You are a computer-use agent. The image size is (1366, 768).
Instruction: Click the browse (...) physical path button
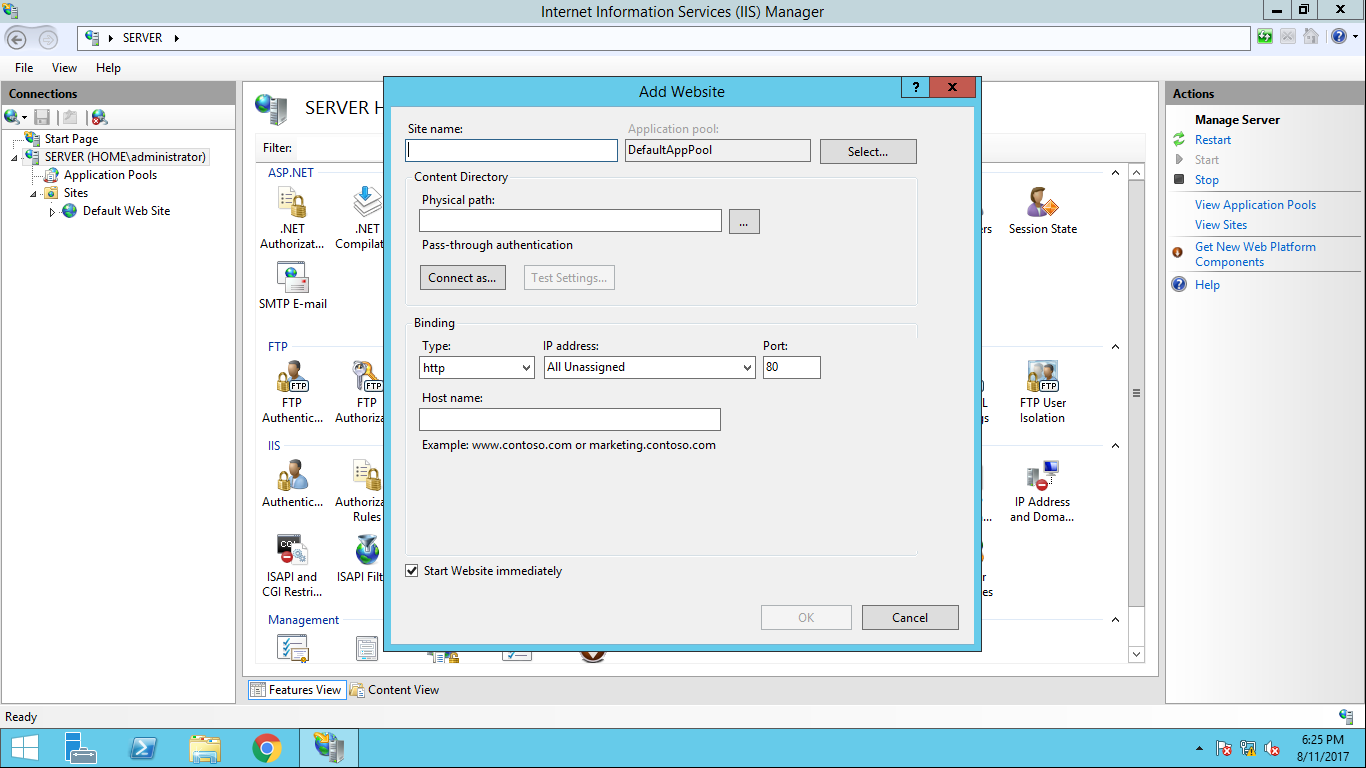click(744, 222)
